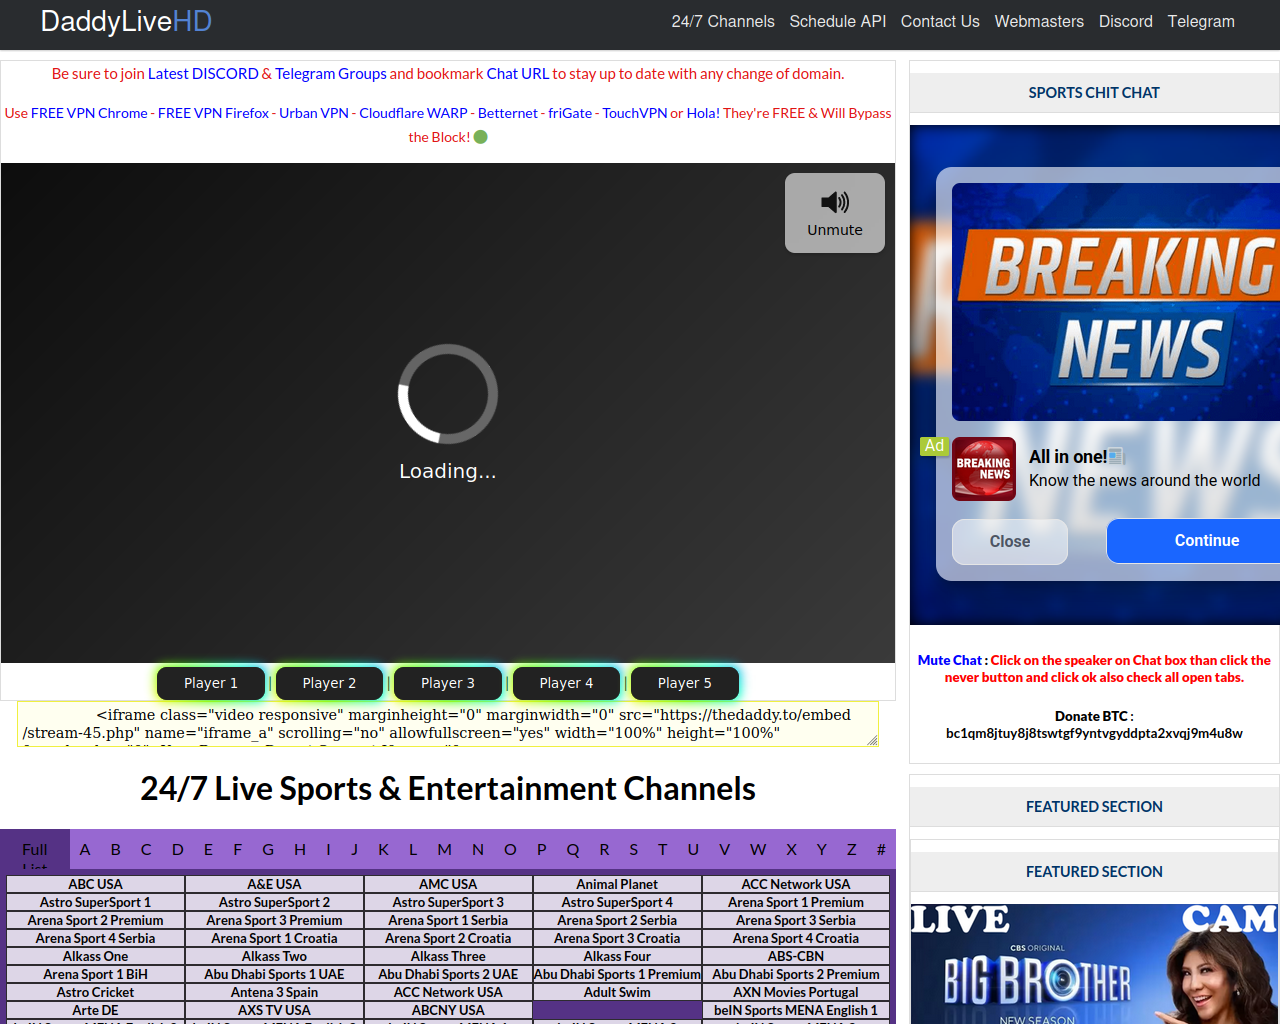Select Full List channel filter tab
This screenshot has height=1024, width=1280.
click(35, 850)
